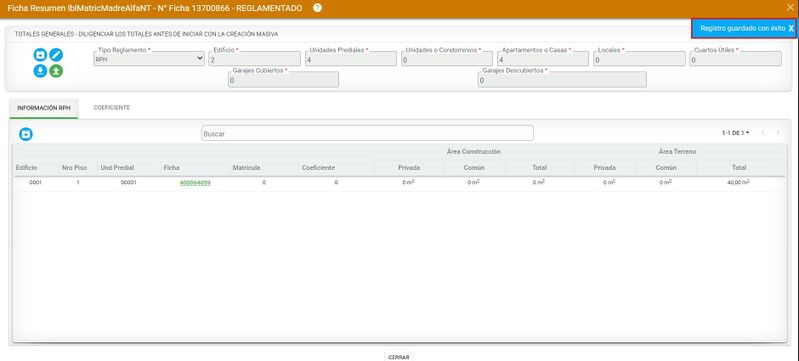The width and height of the screenshot is (799, 361).
Task: Close the Ficha Resumen dialog with top X
Action: coord(790,8)
